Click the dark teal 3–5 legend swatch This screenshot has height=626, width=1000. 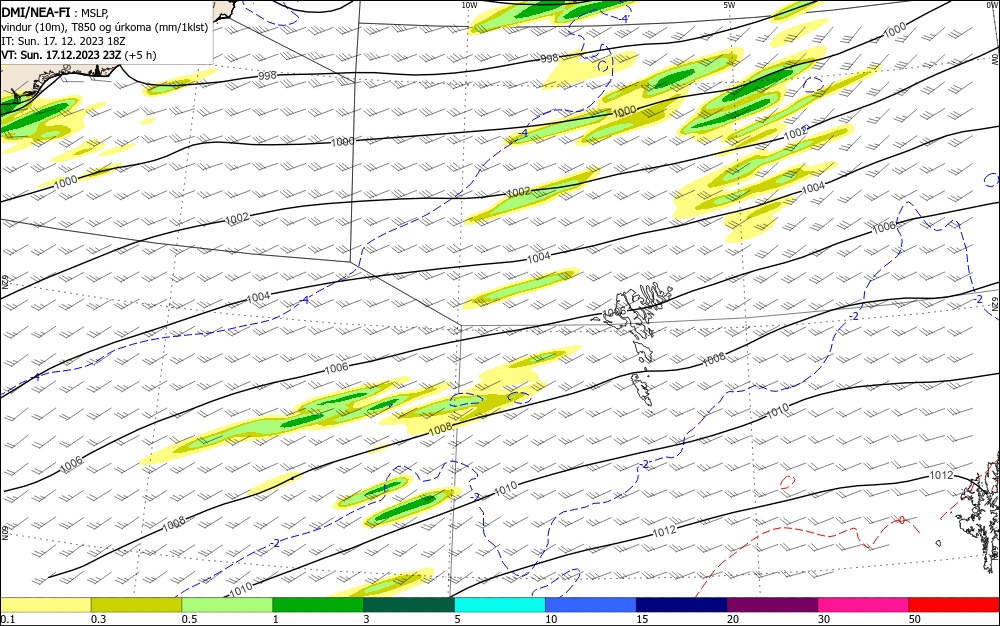pos(409,605)
